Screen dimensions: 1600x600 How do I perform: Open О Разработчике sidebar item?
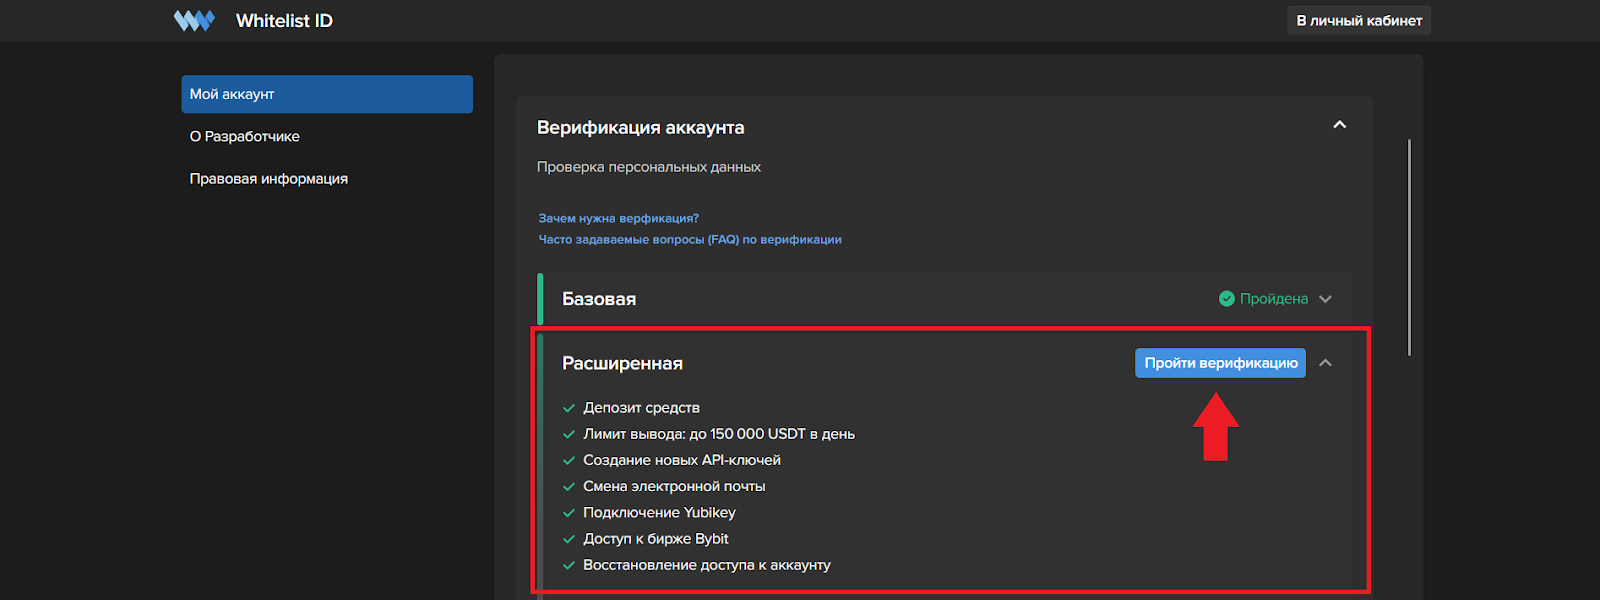pos(245,137)
